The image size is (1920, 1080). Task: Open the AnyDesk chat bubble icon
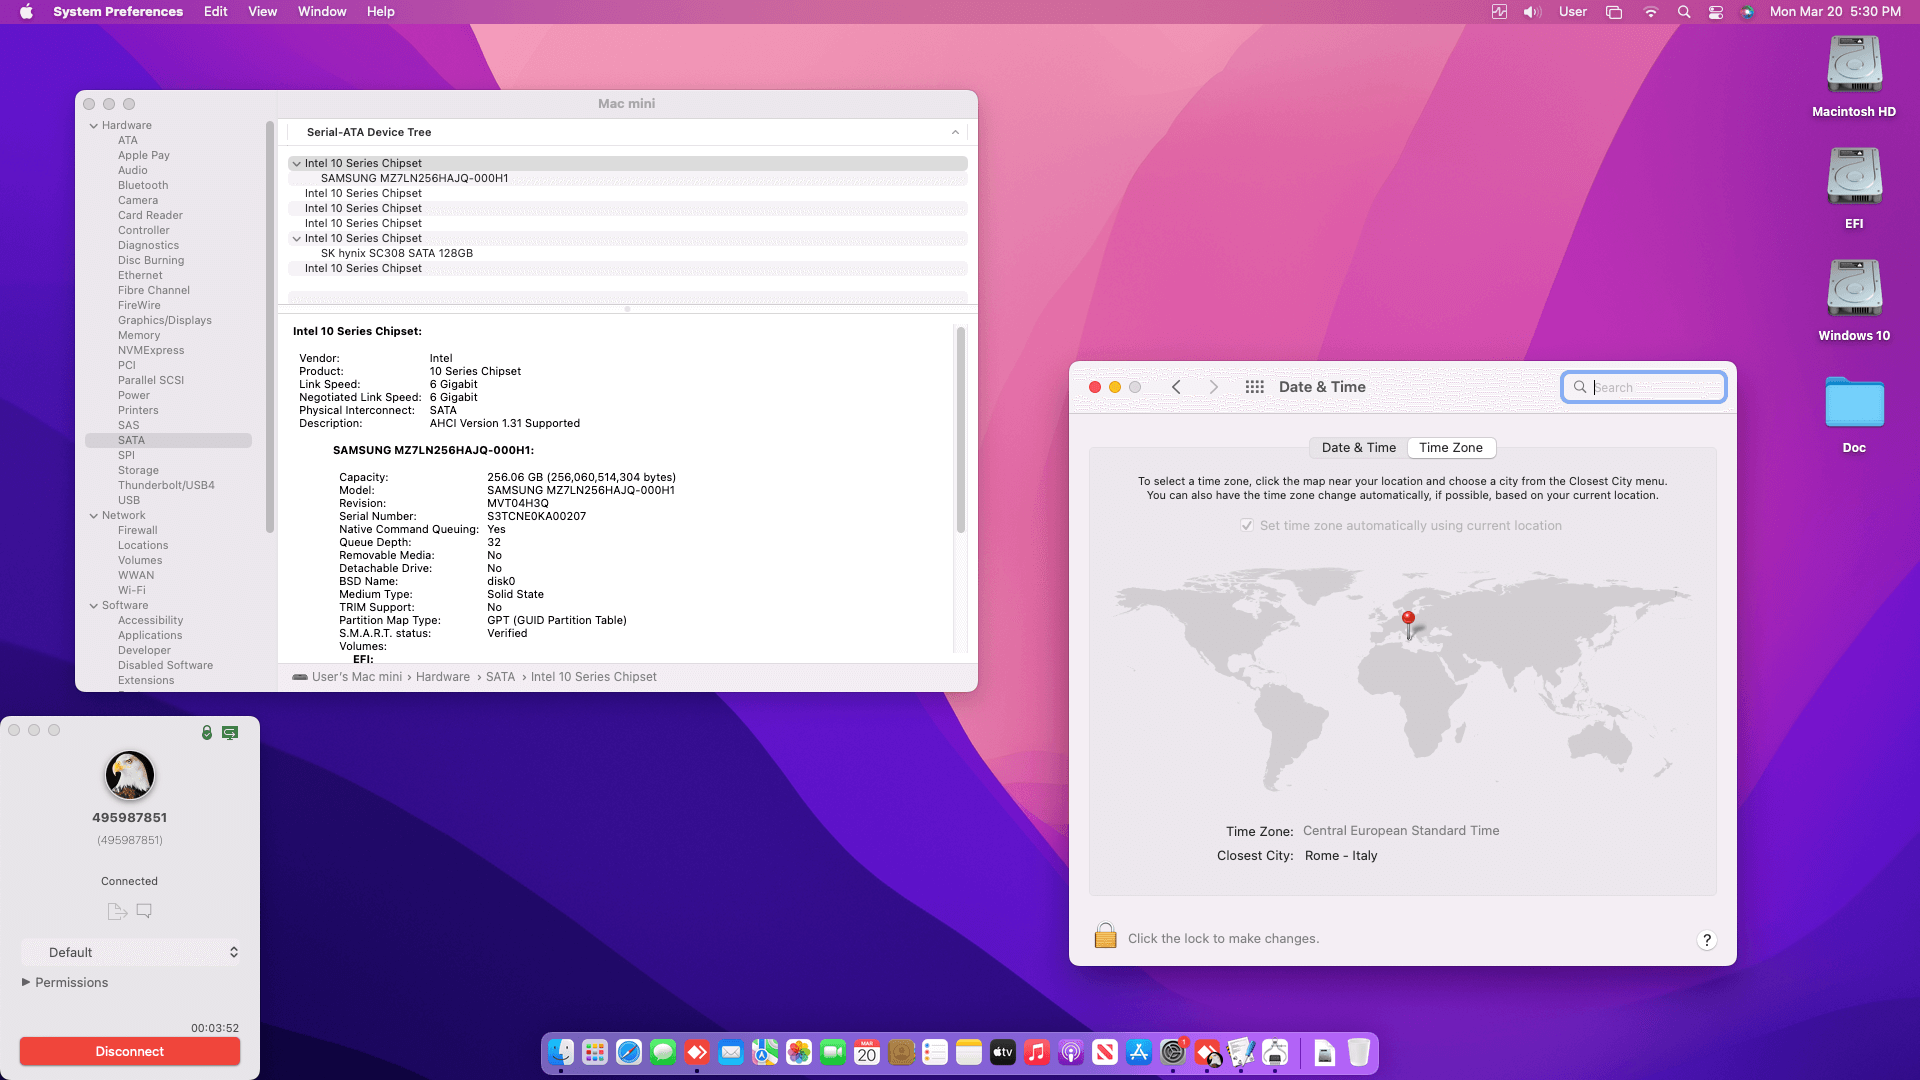pos(144,911)
